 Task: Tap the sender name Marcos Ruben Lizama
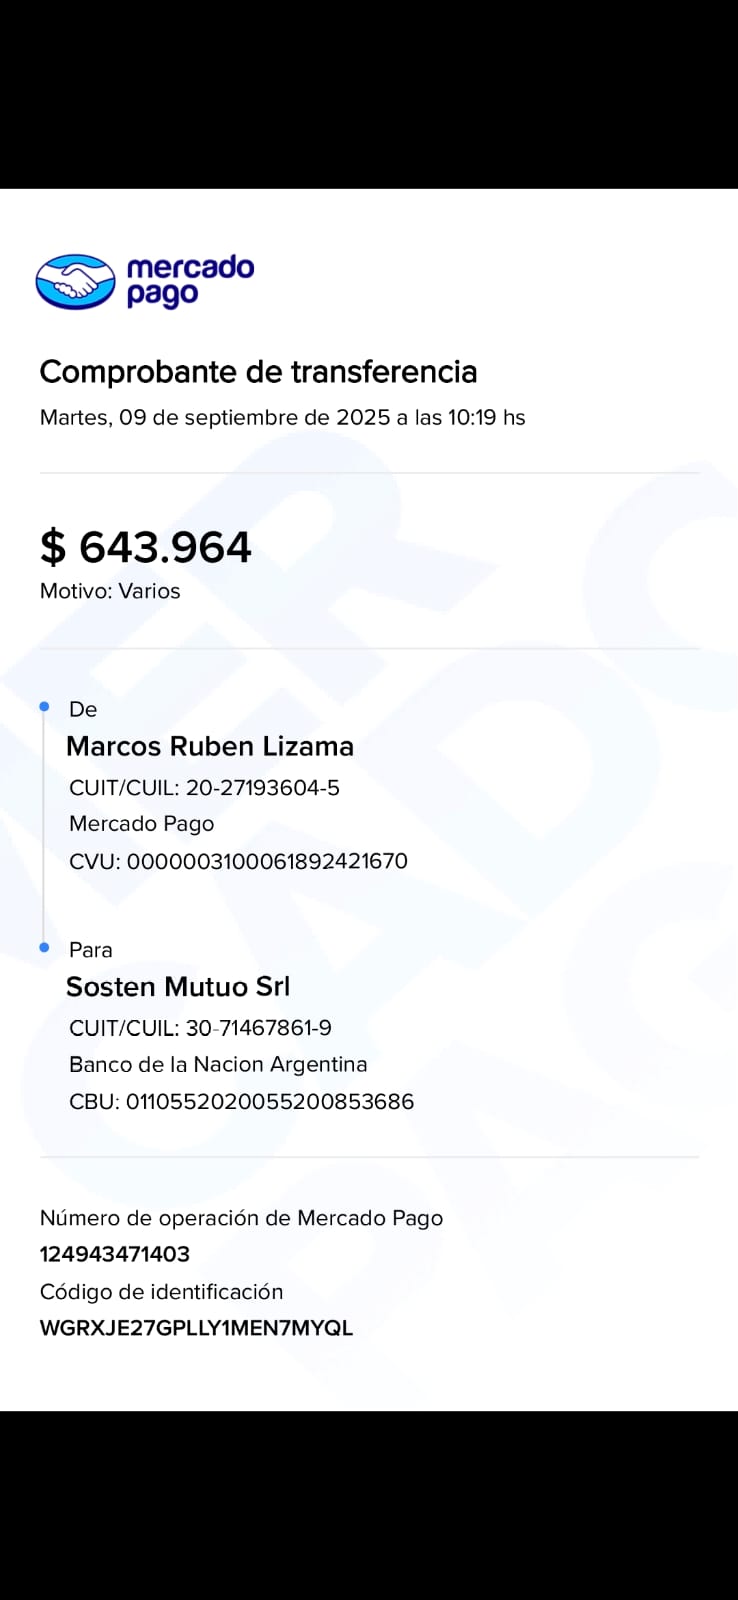pyautogui.click(x=210, y=746)
